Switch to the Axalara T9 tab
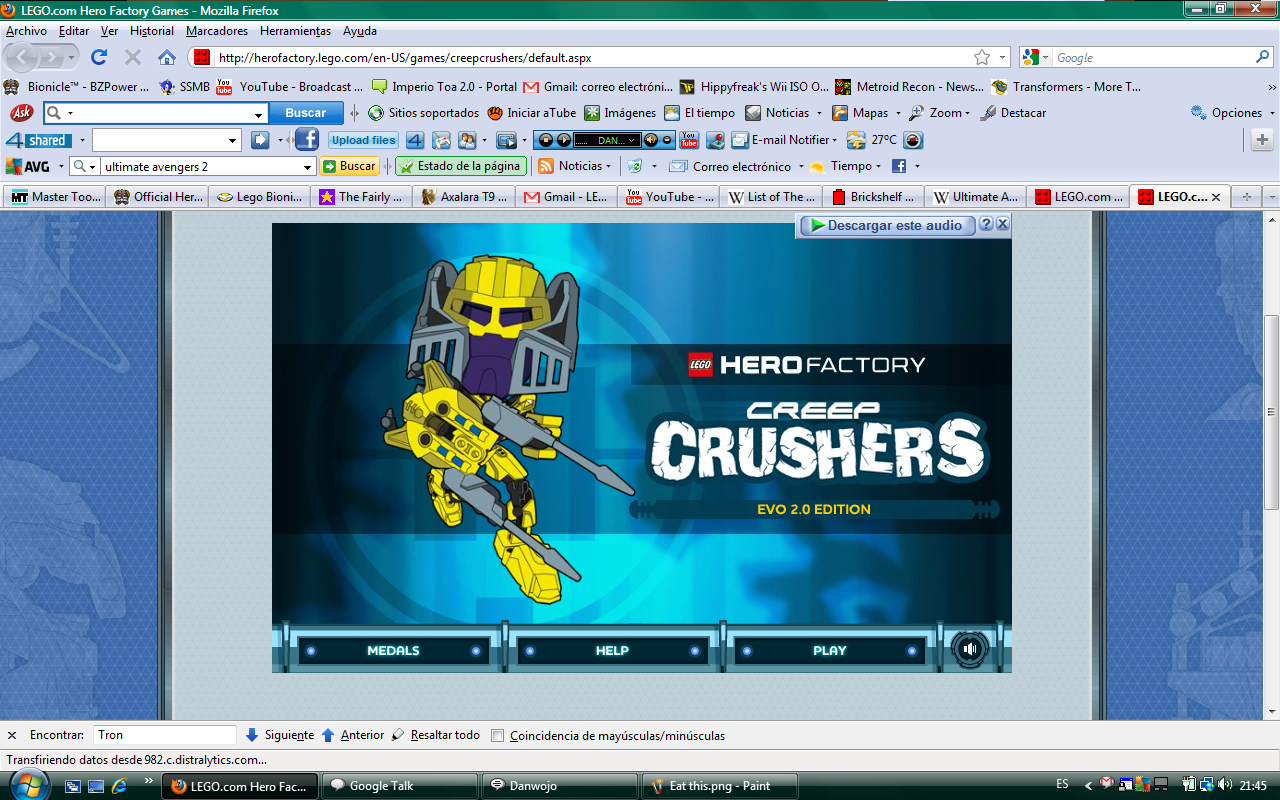This screenshot has height=800, width=1280. coord(462,197)
